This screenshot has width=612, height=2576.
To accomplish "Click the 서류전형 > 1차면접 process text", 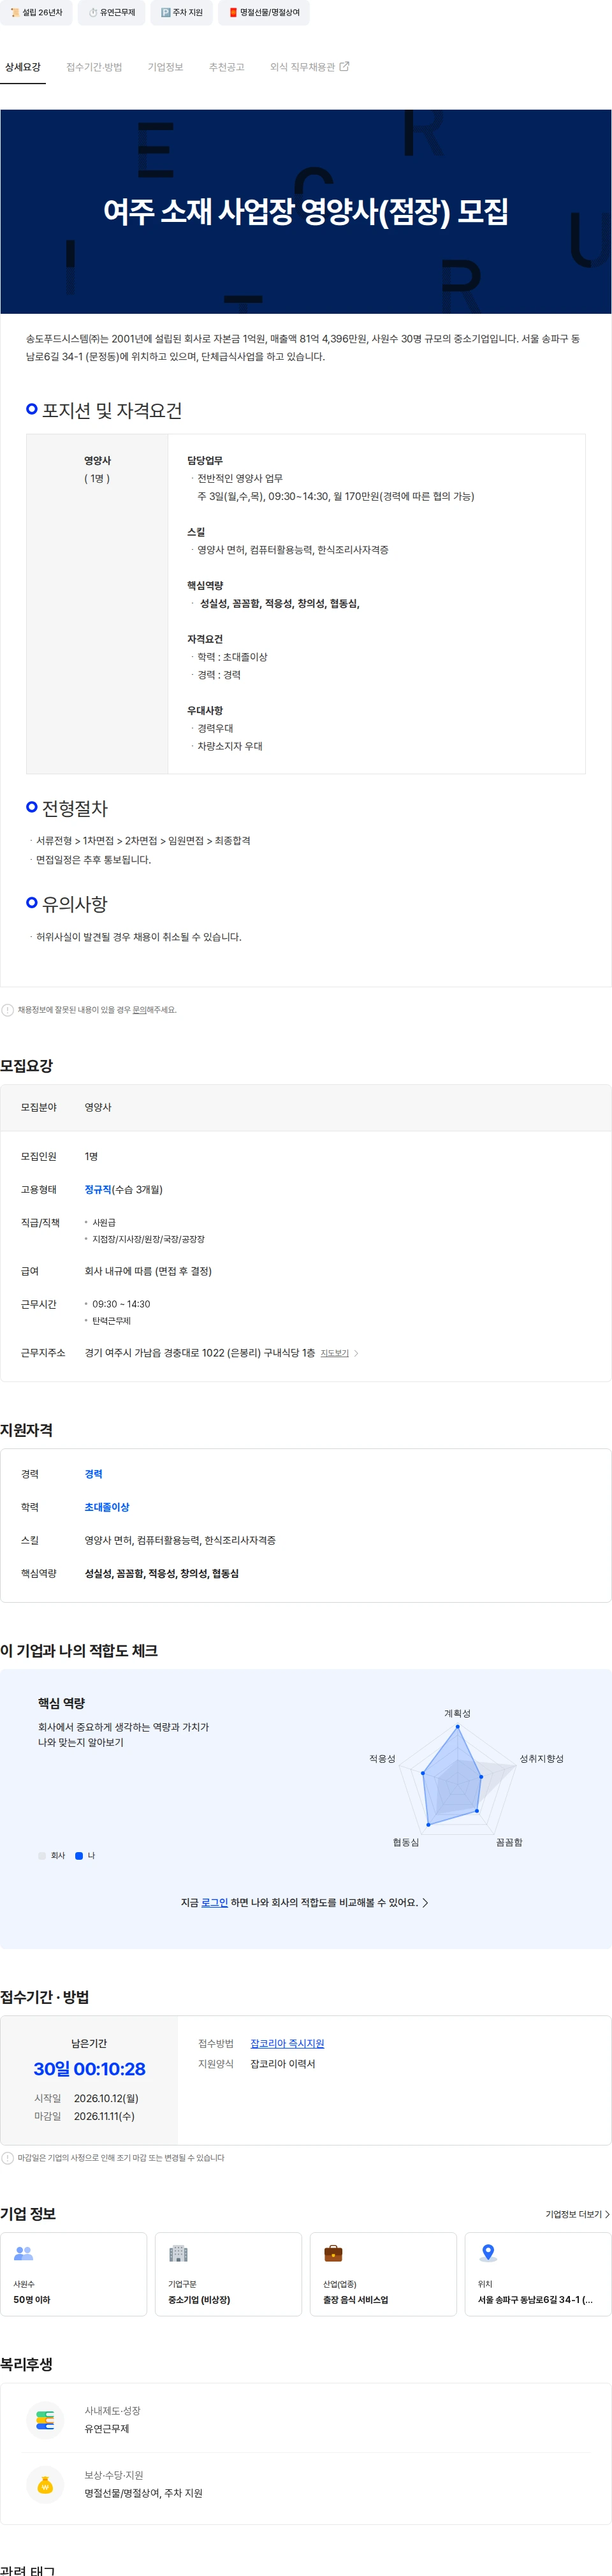I will point(143,840).
